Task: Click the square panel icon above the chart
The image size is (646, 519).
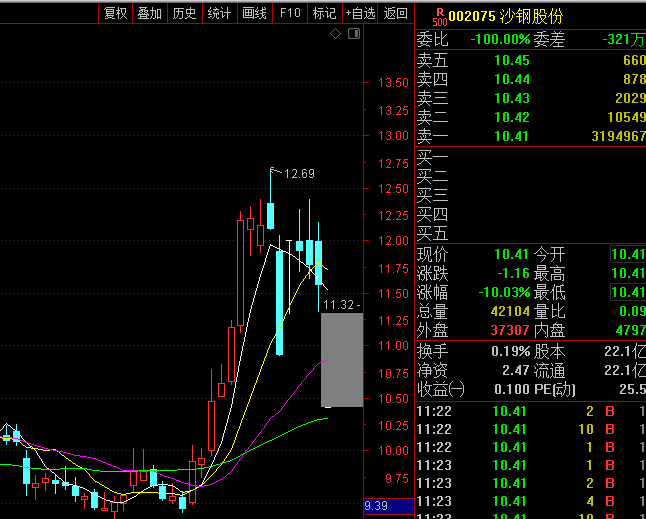Action: coord(352,35)
